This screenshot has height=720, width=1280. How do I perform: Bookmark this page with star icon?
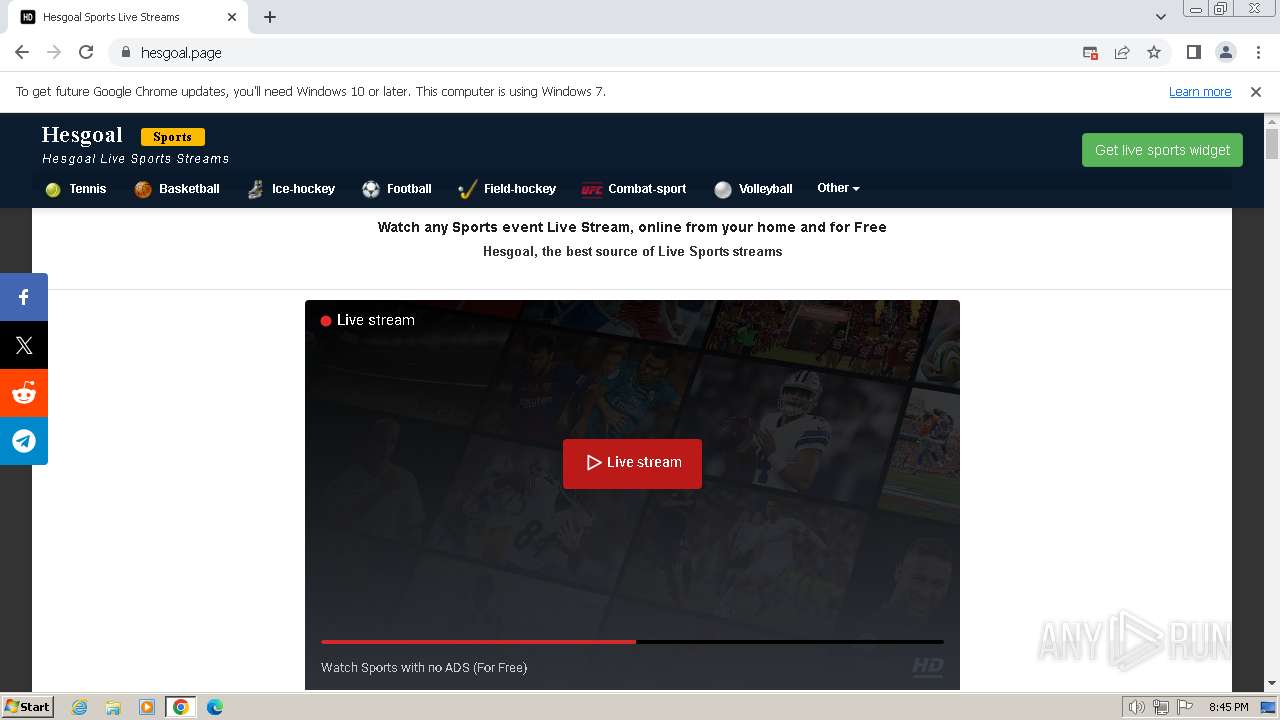click(x=1154, y=53)
